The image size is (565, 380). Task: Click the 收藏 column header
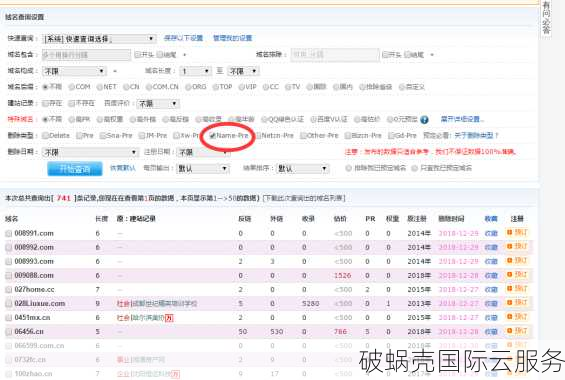click(491, 219)
